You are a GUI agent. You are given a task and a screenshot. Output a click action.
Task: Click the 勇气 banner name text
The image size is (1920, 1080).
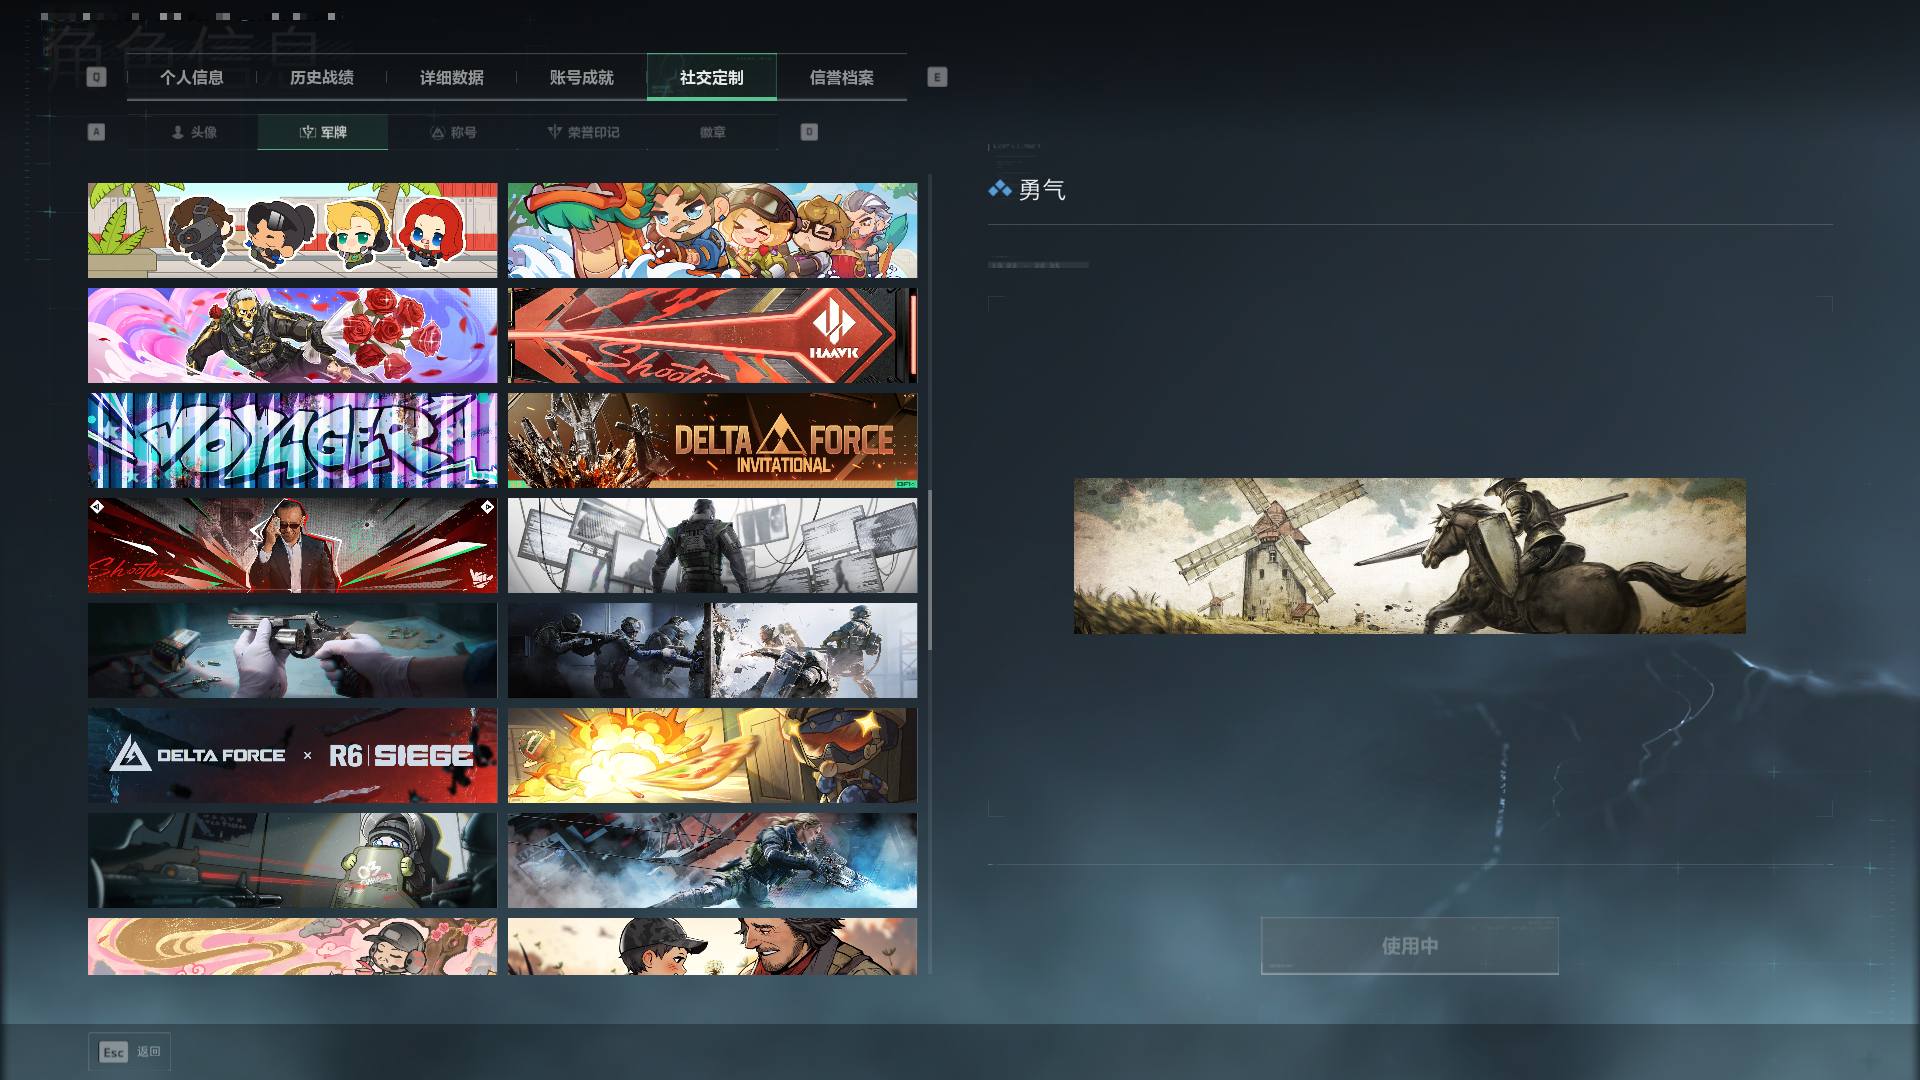1042,190
